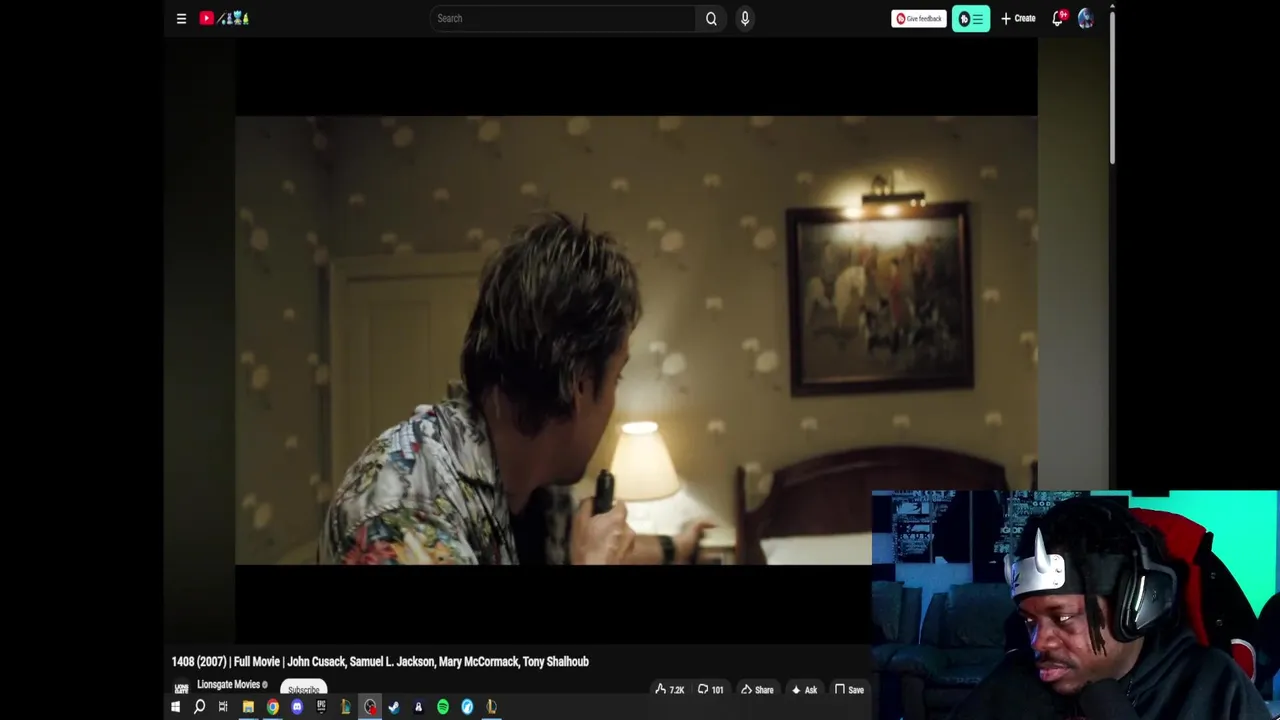The height and width of the screenshot is (720, 1280).
Task: Click the video title '1408 (2007) | Full Movie'
Action: click(x=380, y=661)
